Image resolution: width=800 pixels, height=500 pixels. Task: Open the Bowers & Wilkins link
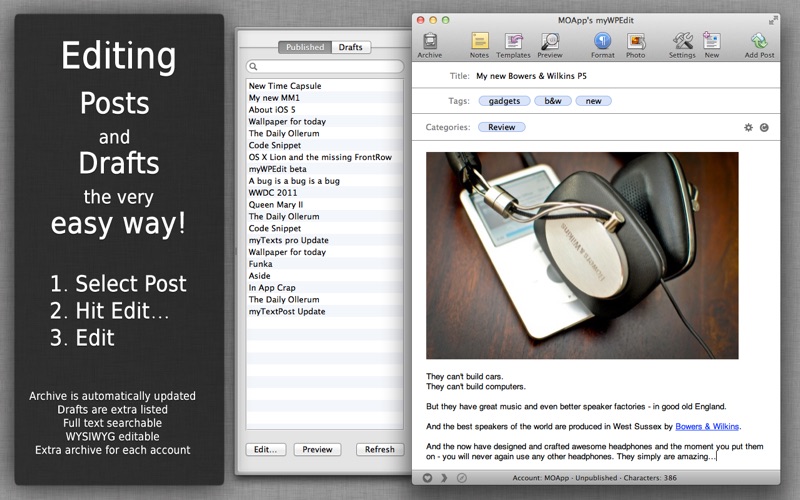click(x=707, y=427)
